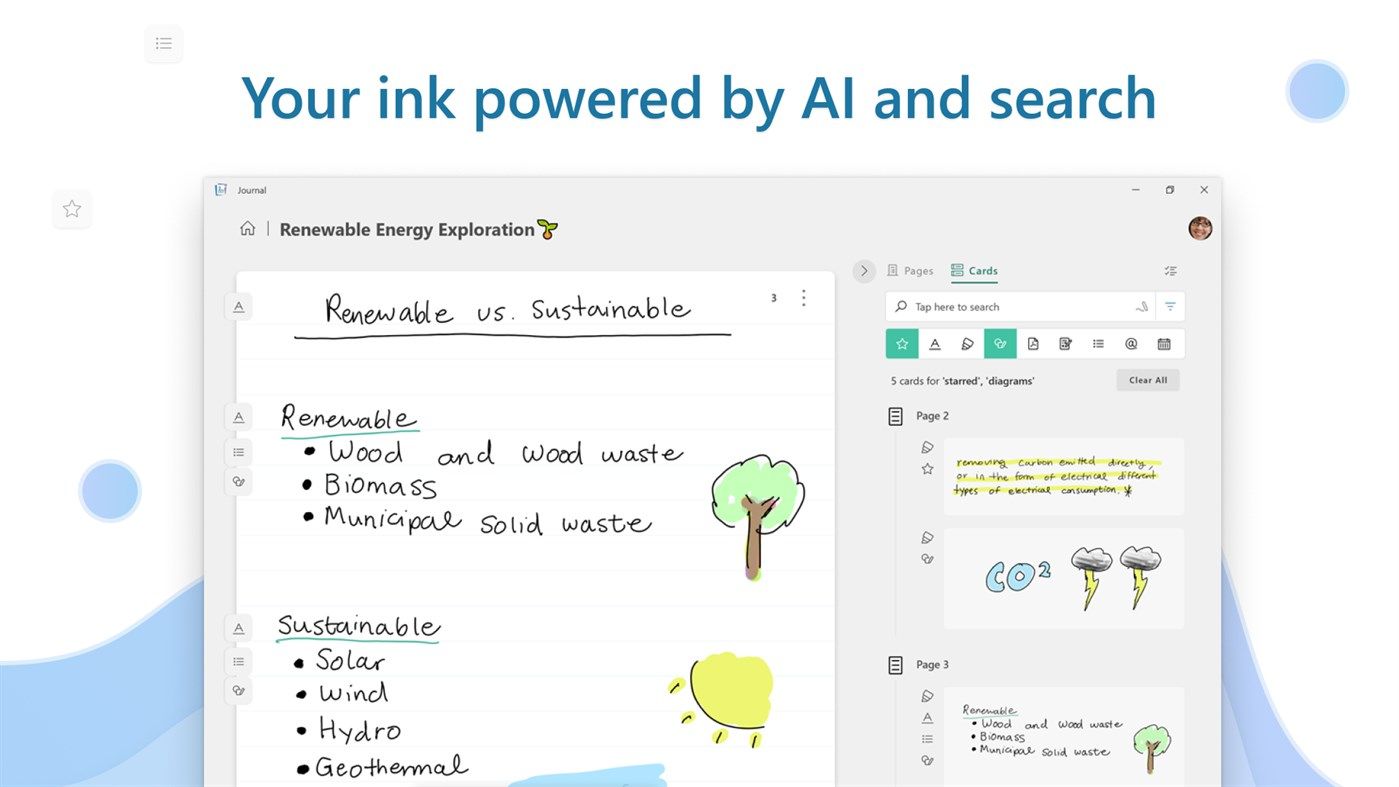Select the highlighter filter chip
Image resolution: width=1399 pixels, height=787 pixels.
click(966, 343)
